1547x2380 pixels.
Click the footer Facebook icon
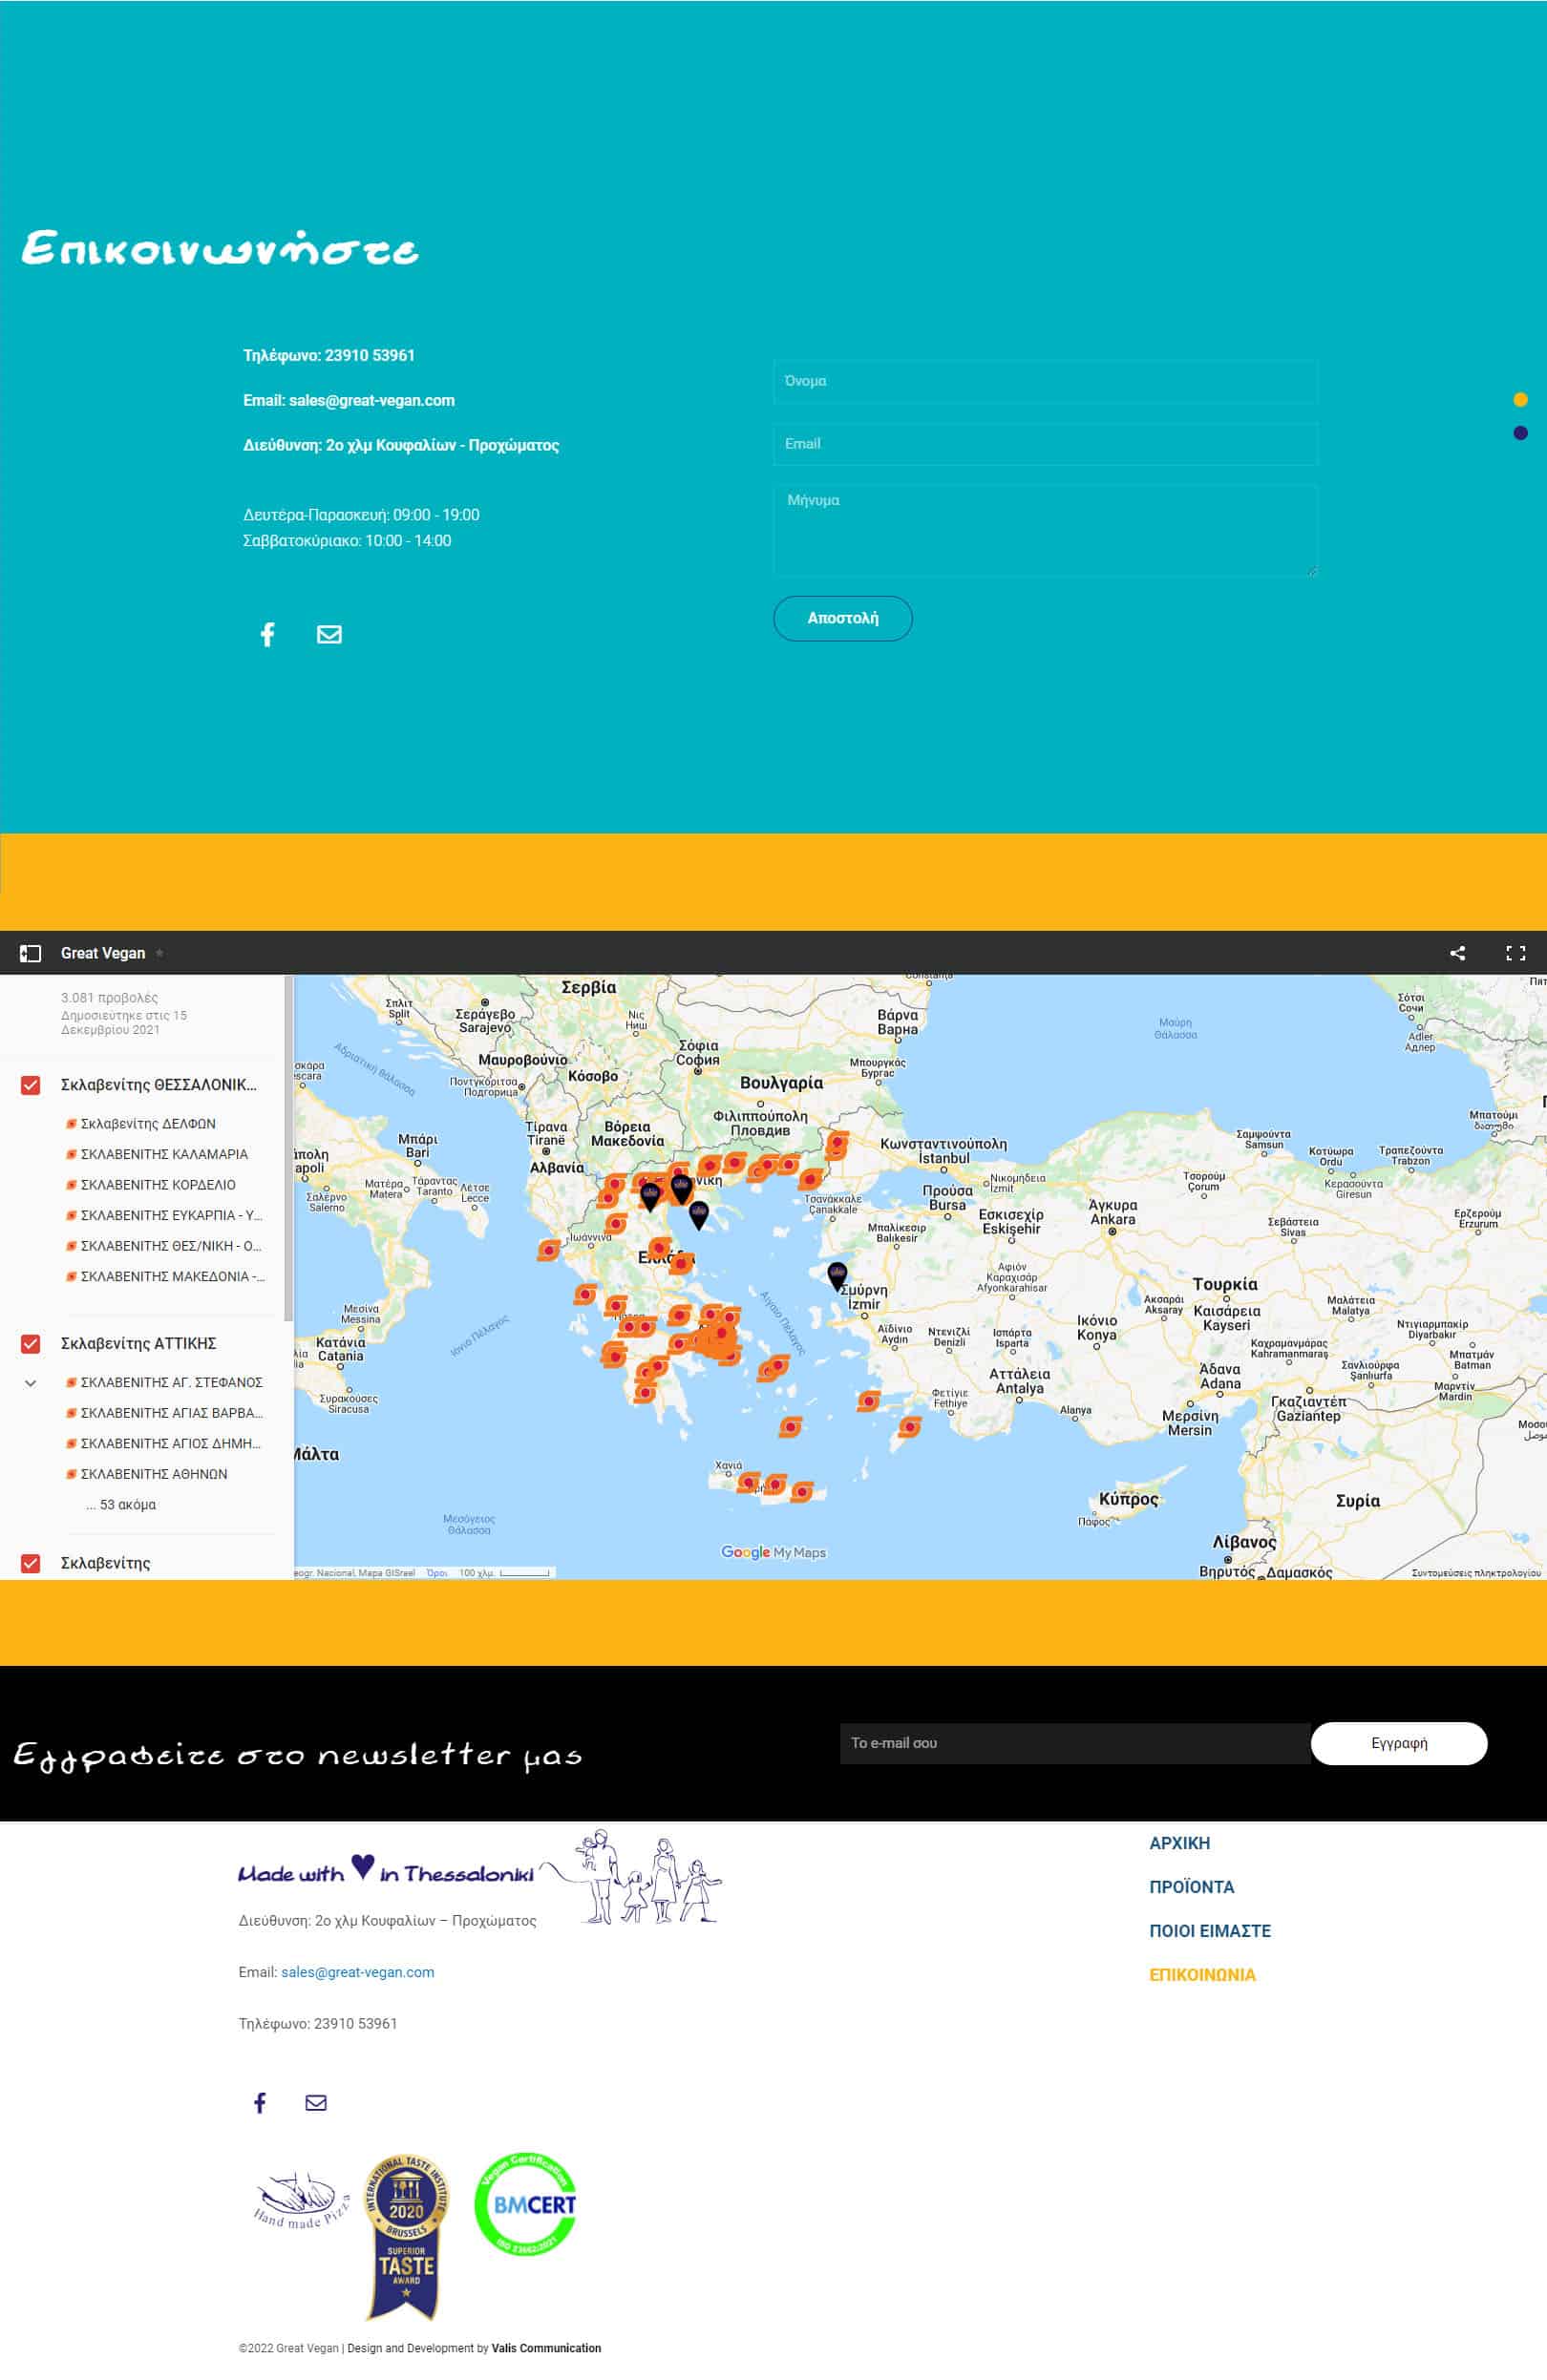(260, 2103)
